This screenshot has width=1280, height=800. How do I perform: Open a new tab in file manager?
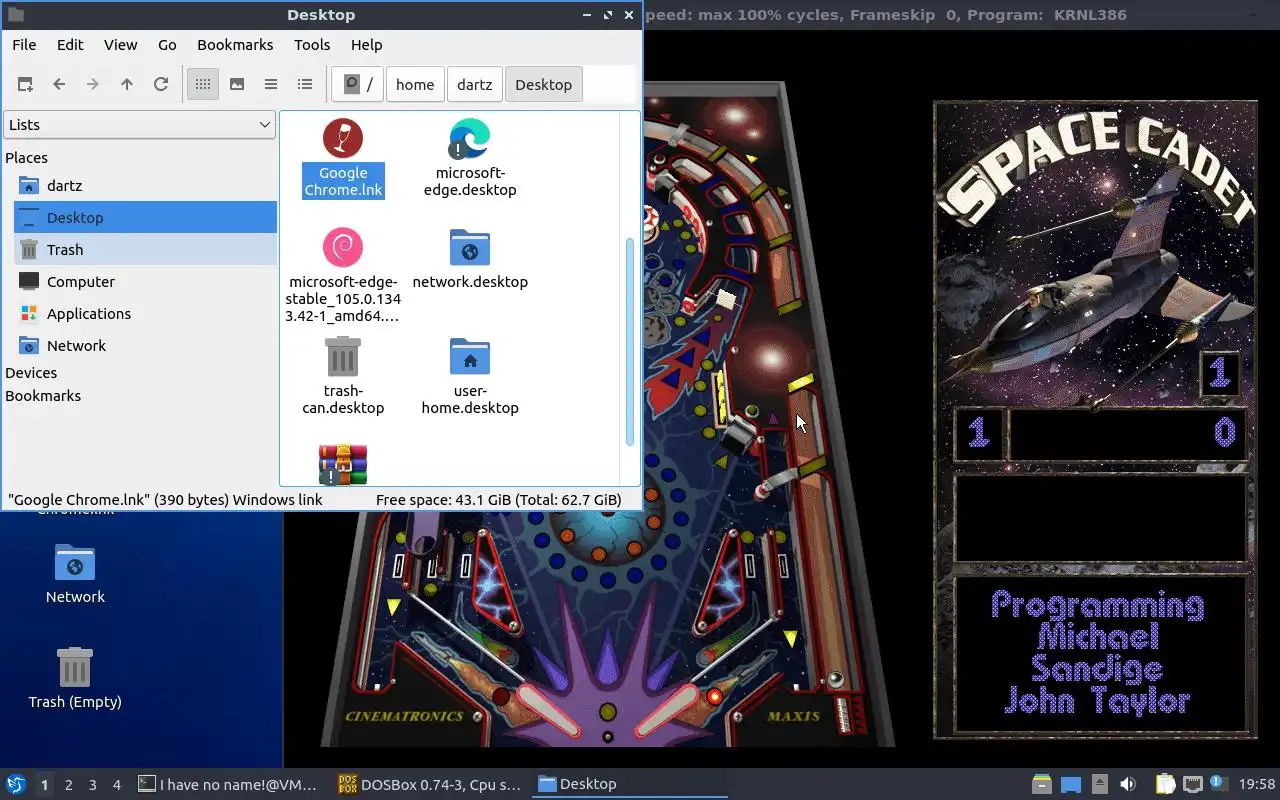click(x=25, y=85)
